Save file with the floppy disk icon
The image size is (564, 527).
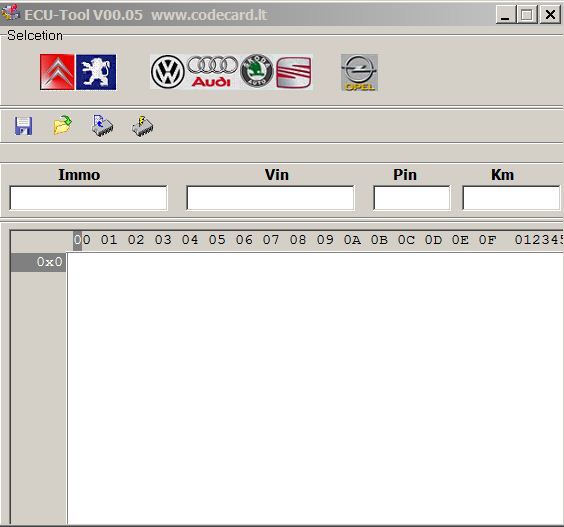pos(23,126)
